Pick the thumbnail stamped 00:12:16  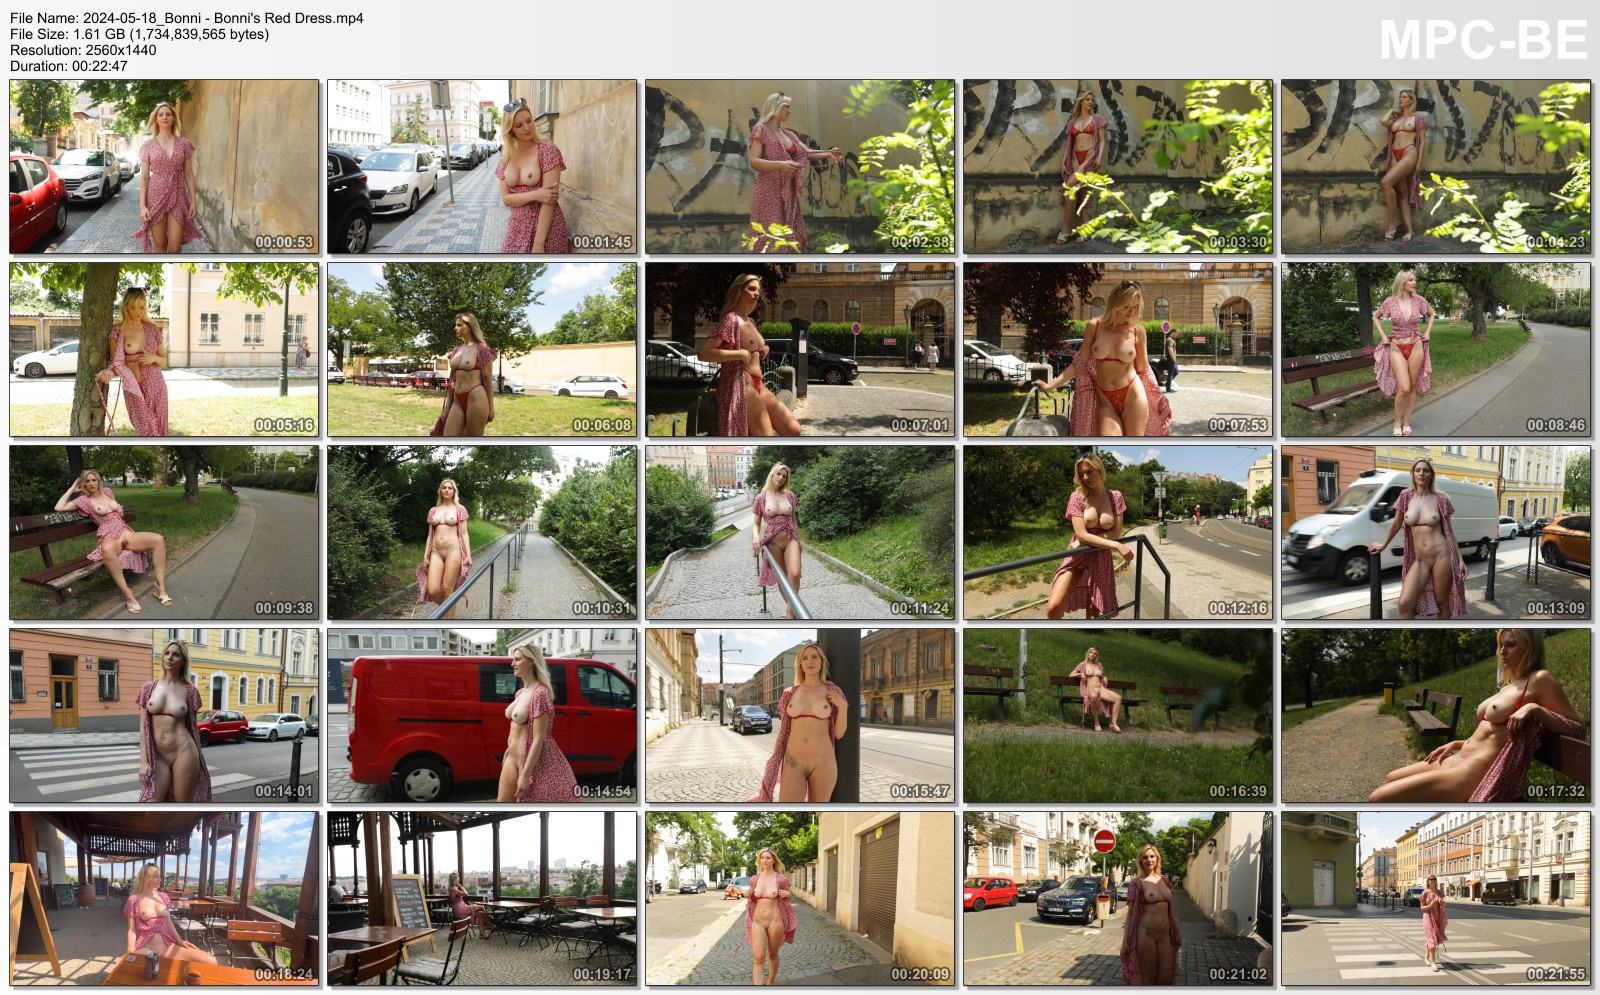1118,533
